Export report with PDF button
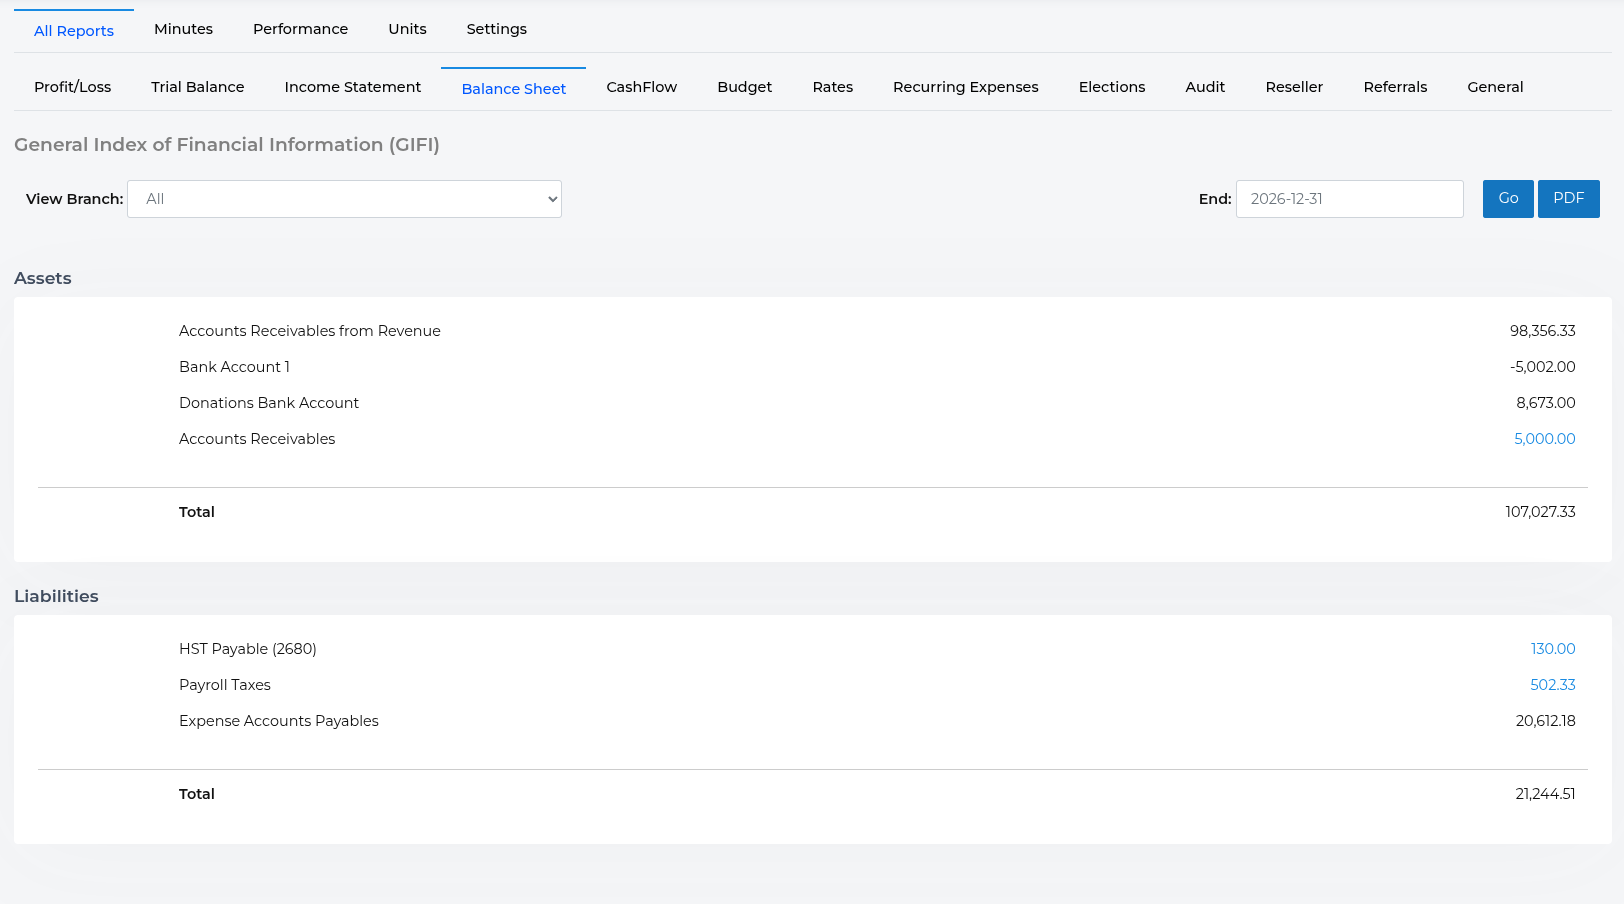Image resolution: width=1624 pixels, height=904 pixels. tap(1568, 199)
